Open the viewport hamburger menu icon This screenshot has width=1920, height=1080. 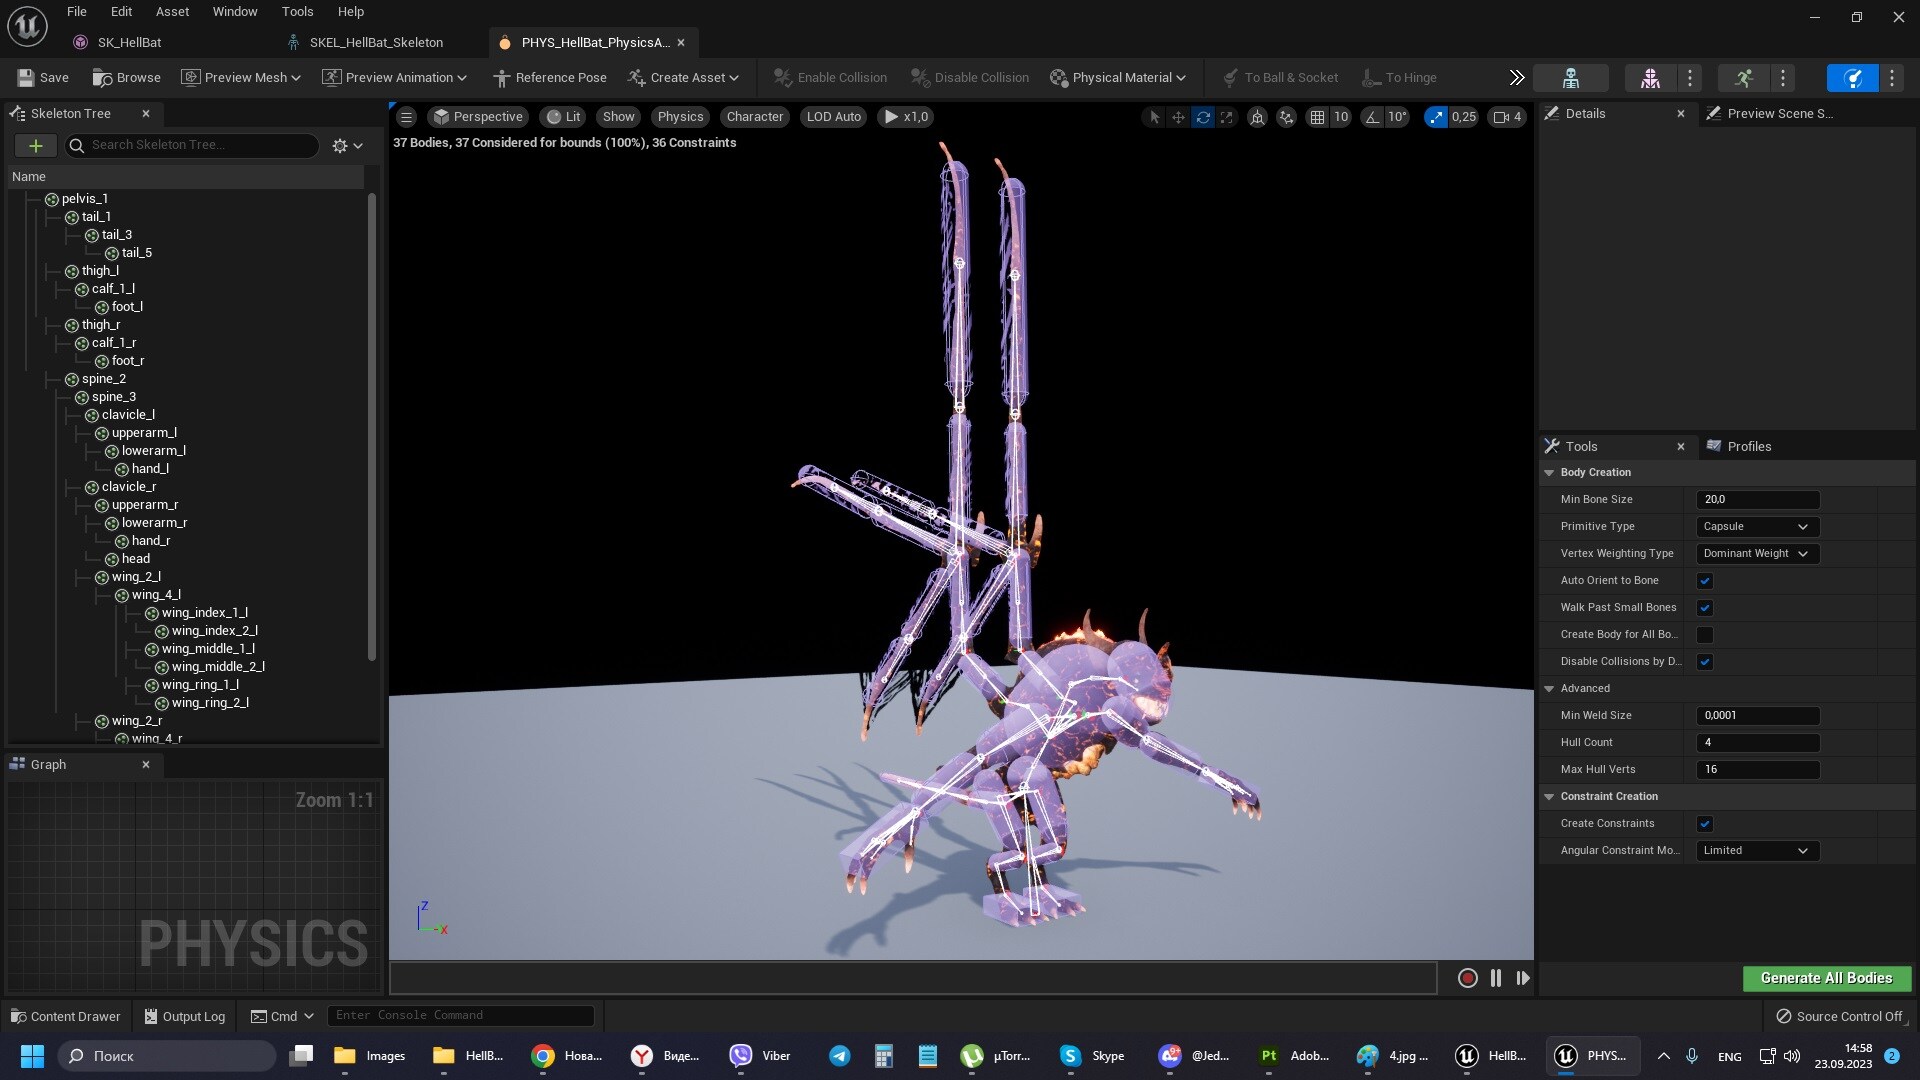tap(406, 117)
